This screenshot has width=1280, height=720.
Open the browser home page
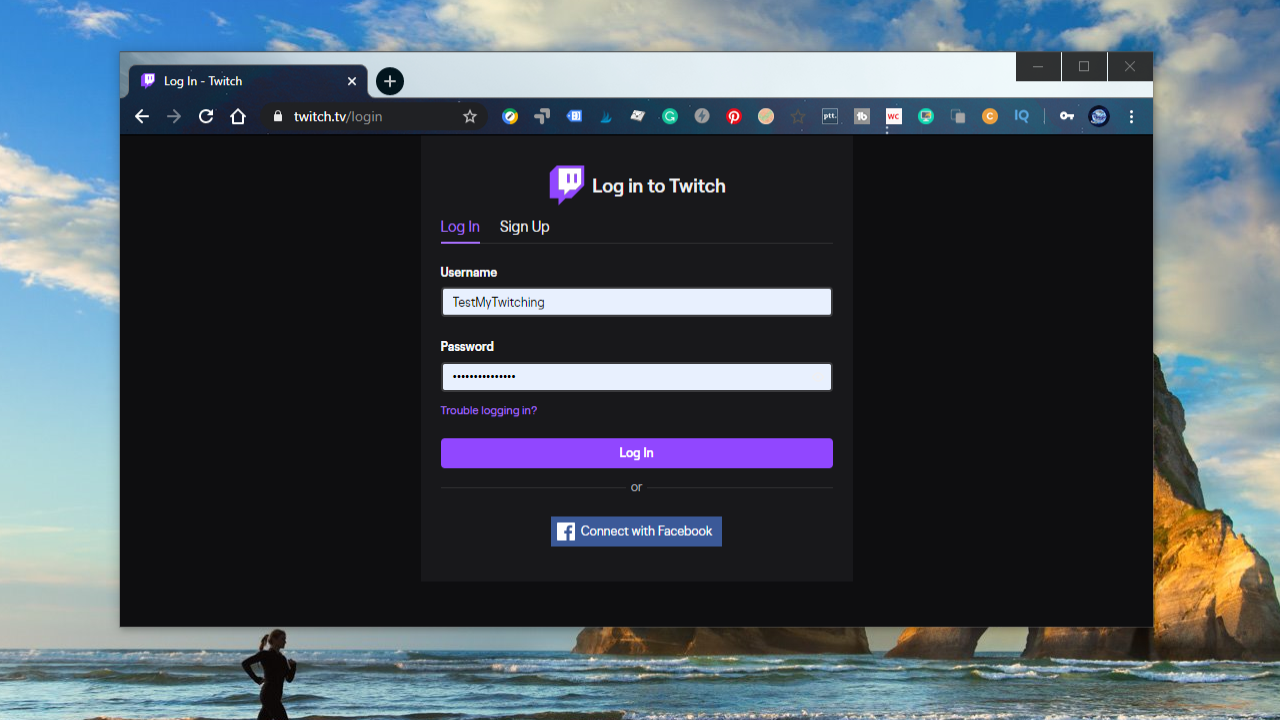click(238, 116)
